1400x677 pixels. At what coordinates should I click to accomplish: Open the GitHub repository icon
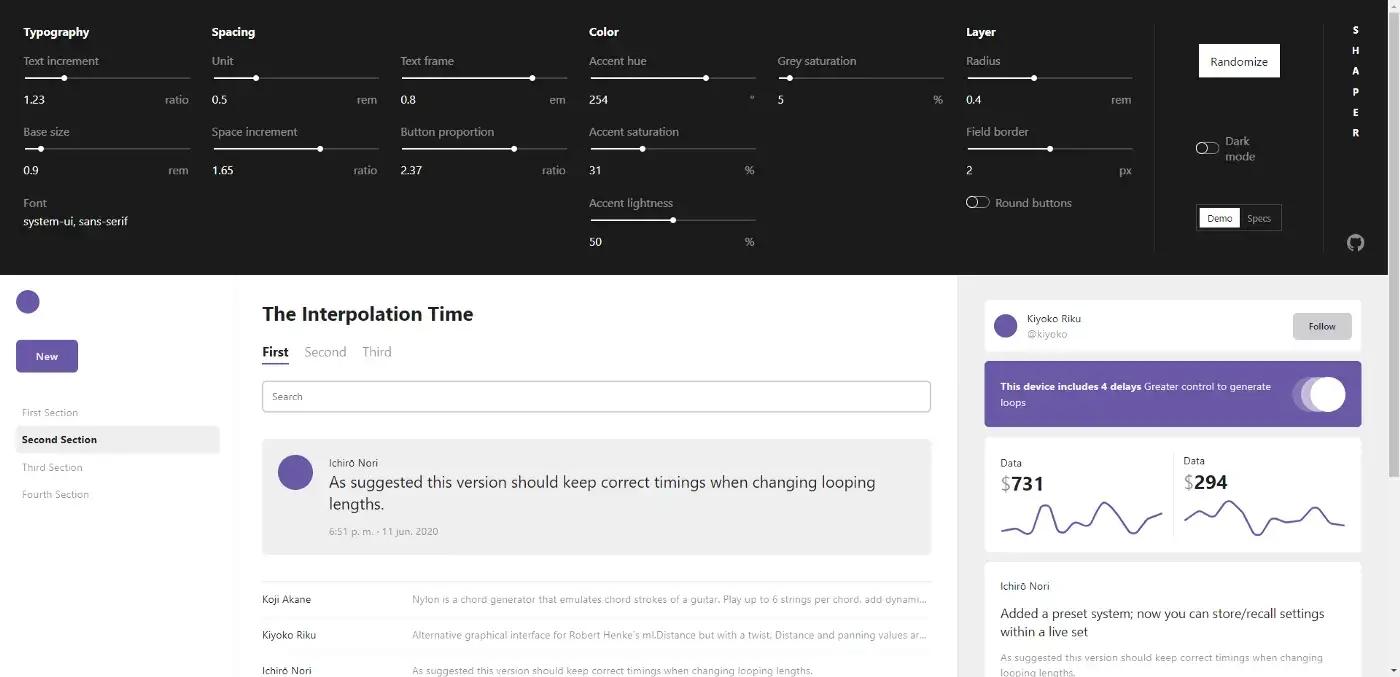(x=1355, y=242)
